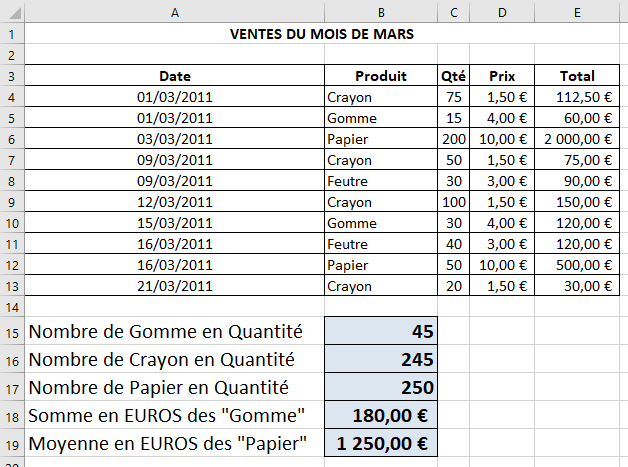The height and width of the screenshot is (467, 628).
Task: Select the Crayon quantity result 245
Action: pos(381,359)
